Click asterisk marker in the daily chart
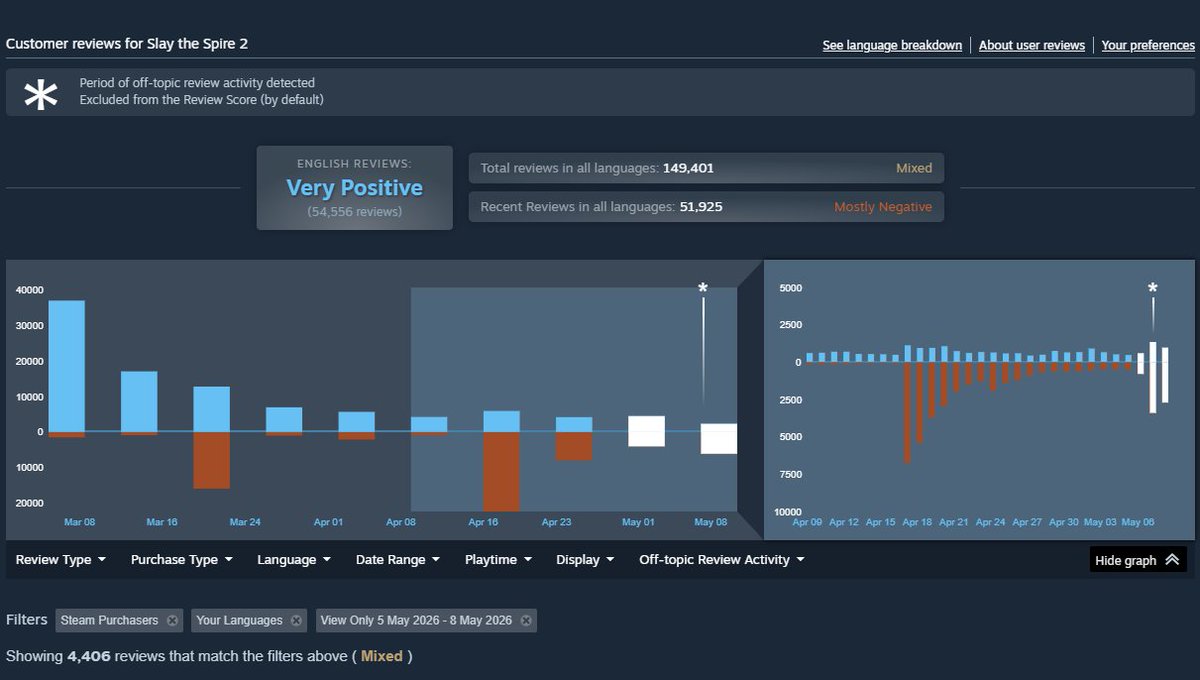 [1153, 289]
